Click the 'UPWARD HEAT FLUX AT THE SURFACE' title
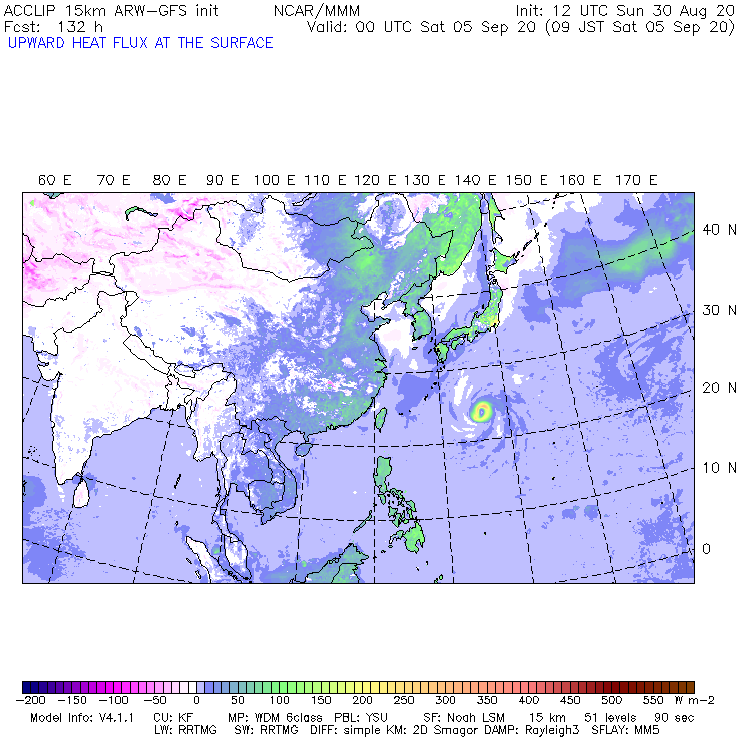This screenshot has width=740, height=740. pos(141,43)
